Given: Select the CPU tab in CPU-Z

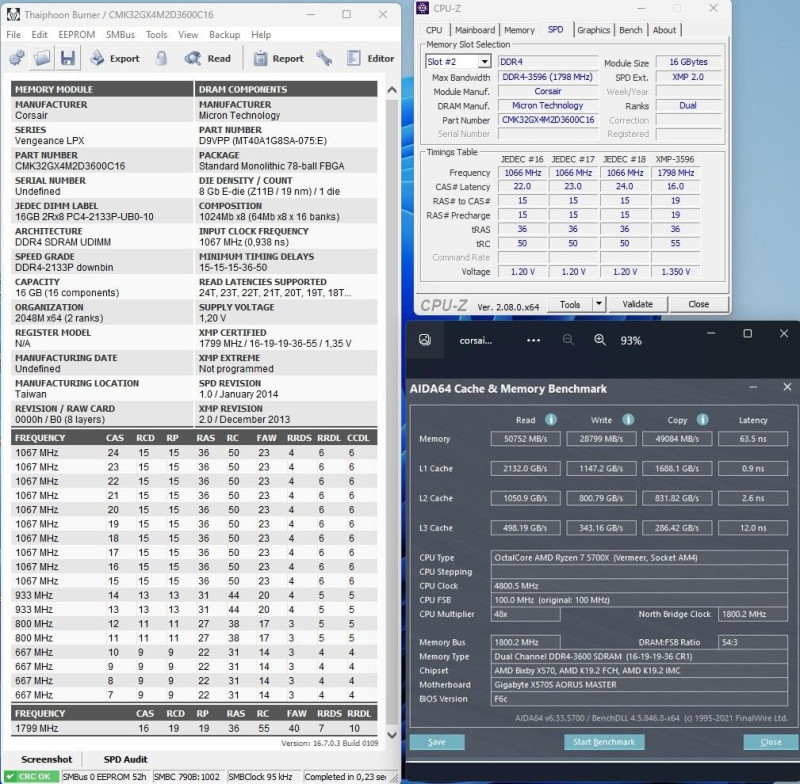Looking at the screenshot, I should (x=434, y=30).
